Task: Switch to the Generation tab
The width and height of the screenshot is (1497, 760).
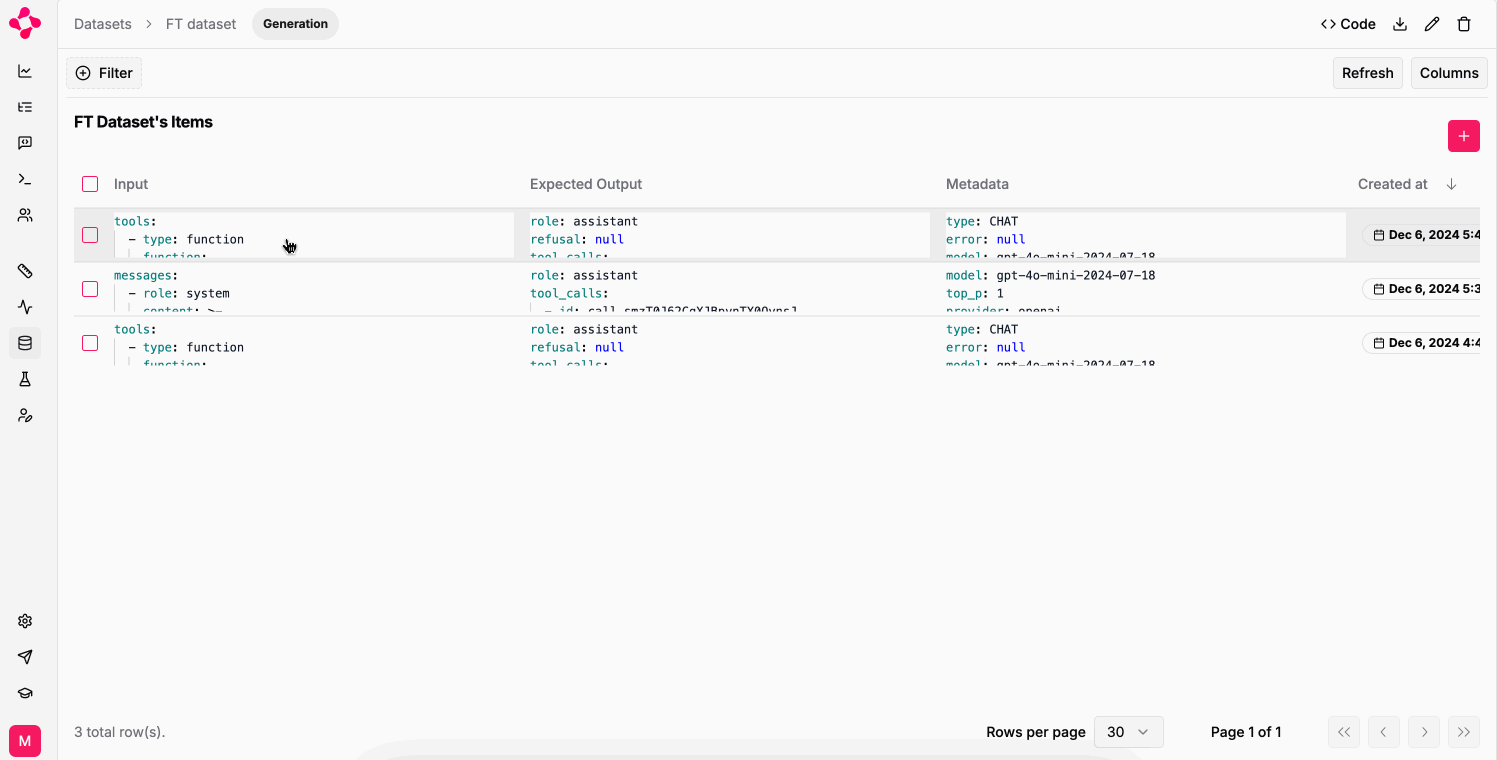Action: coord(295,23)
